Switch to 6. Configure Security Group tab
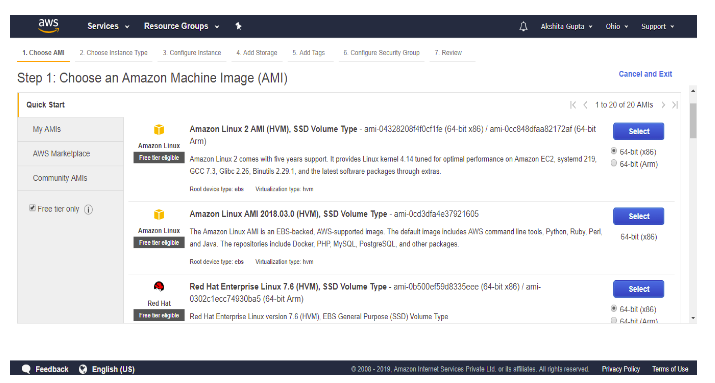 (x=381, y=52)
